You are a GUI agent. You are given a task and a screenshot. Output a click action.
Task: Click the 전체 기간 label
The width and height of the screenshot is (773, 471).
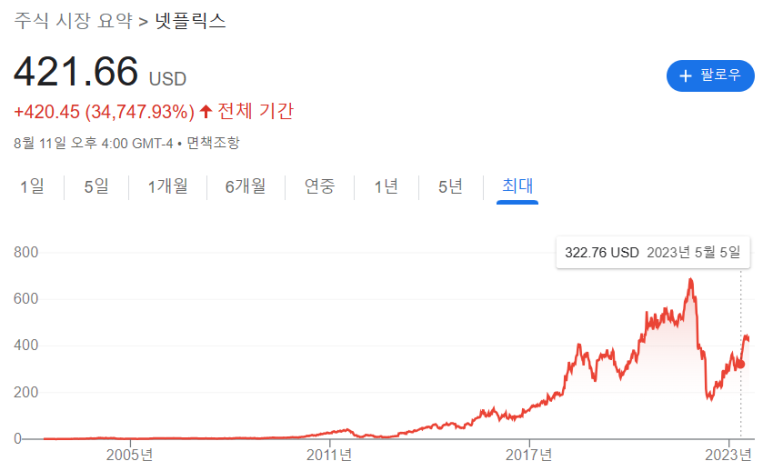(x=256, y=111)
